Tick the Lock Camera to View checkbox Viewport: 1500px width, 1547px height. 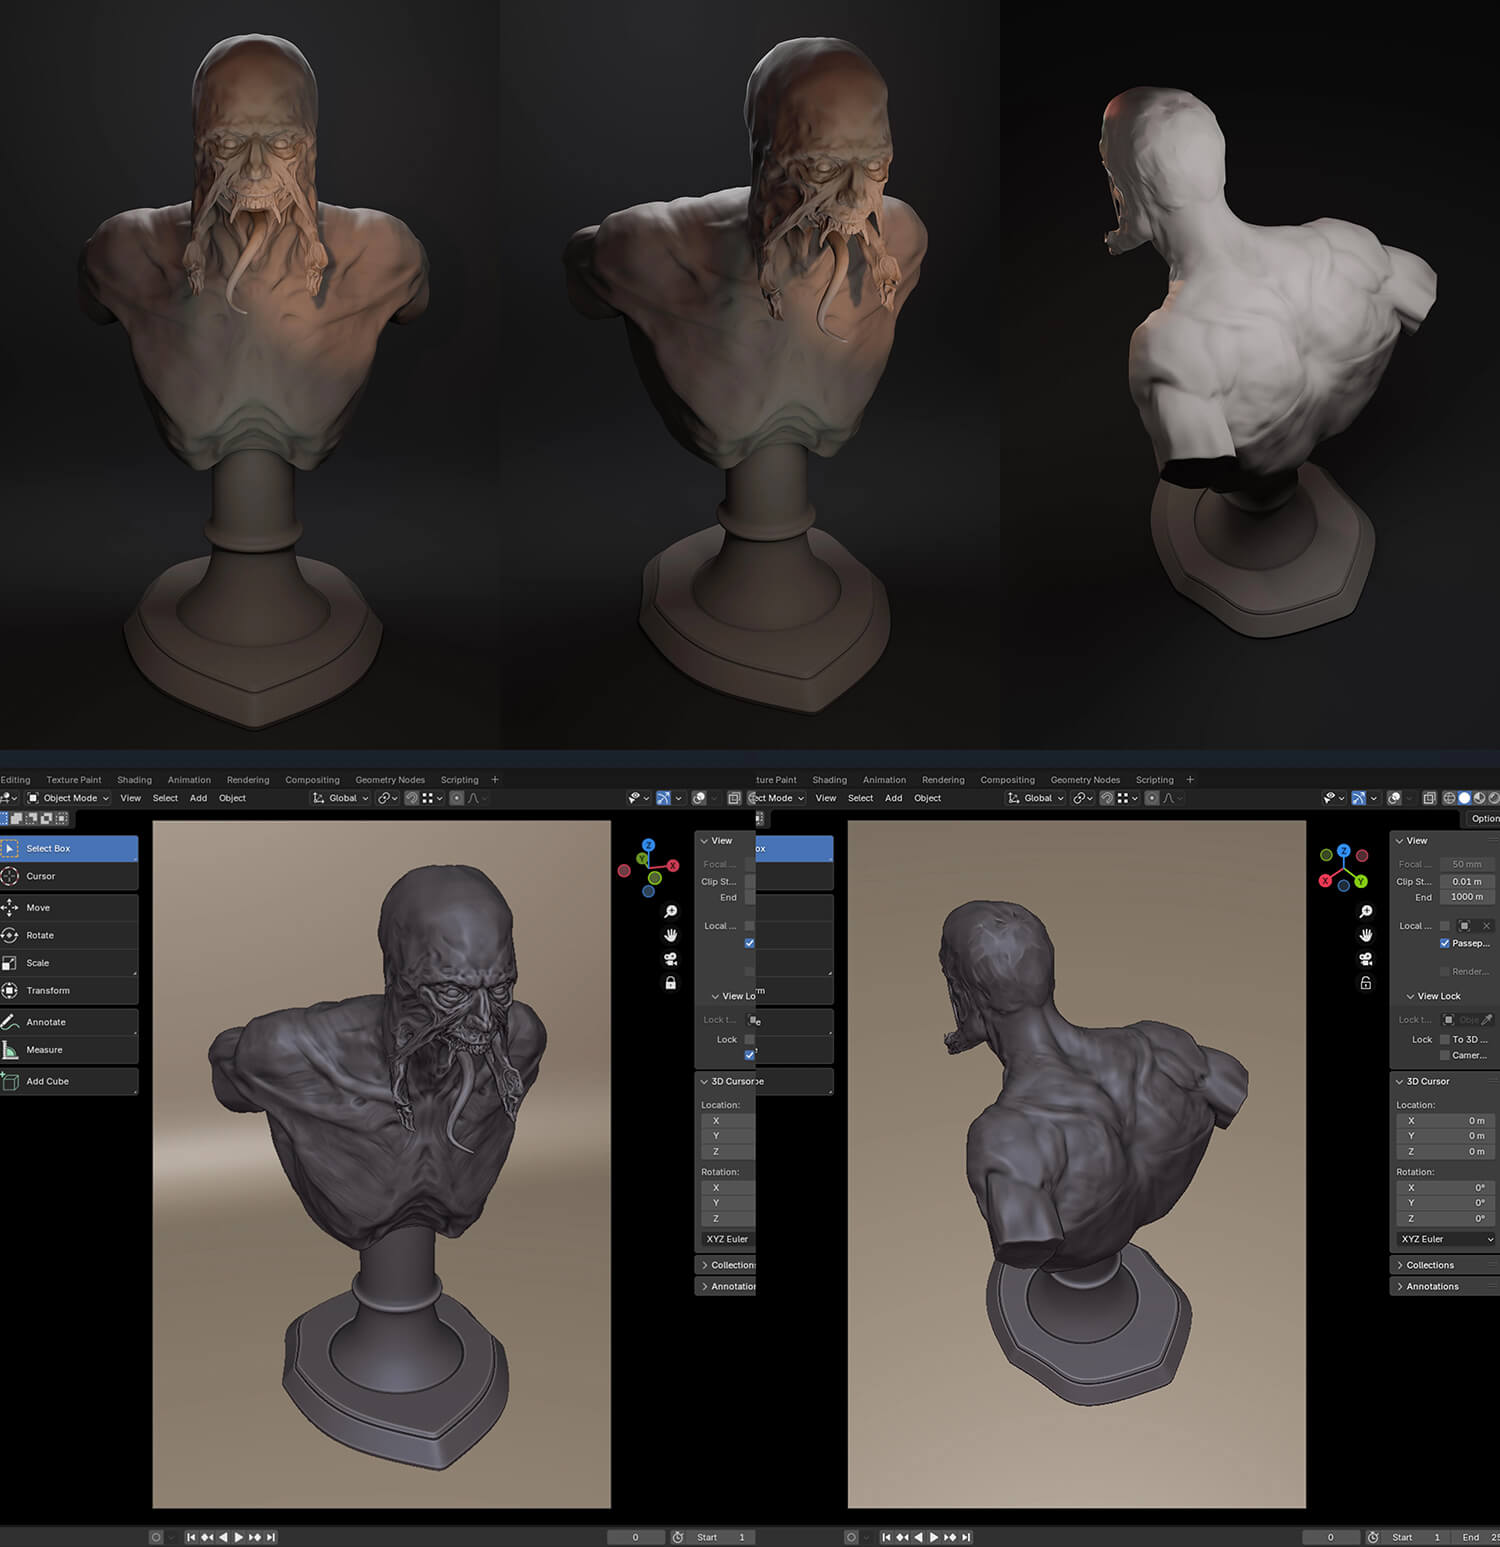[x=1444, y=1056]
